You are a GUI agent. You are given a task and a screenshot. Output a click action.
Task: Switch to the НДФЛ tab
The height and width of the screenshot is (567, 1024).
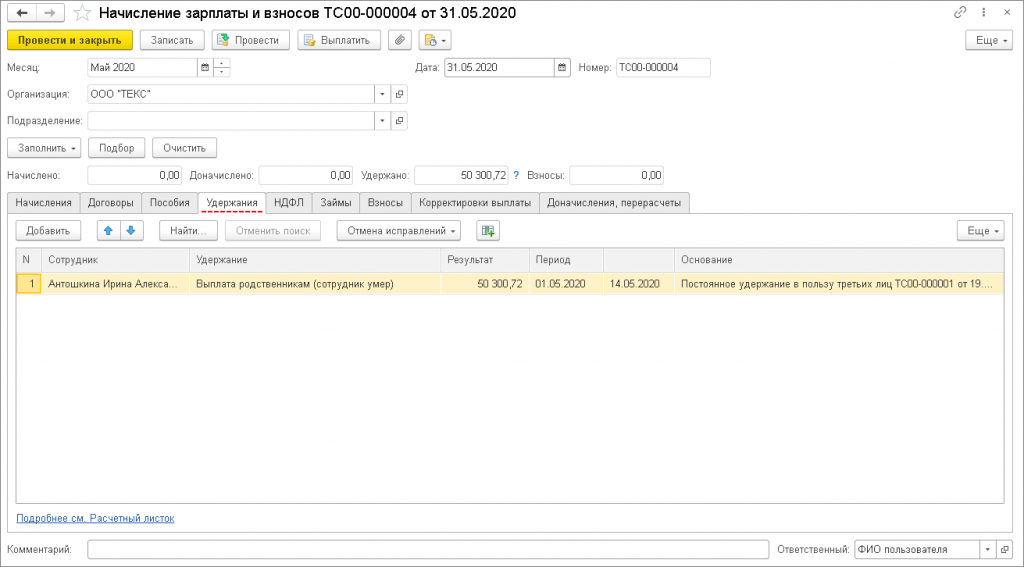[x=289, y=202]
